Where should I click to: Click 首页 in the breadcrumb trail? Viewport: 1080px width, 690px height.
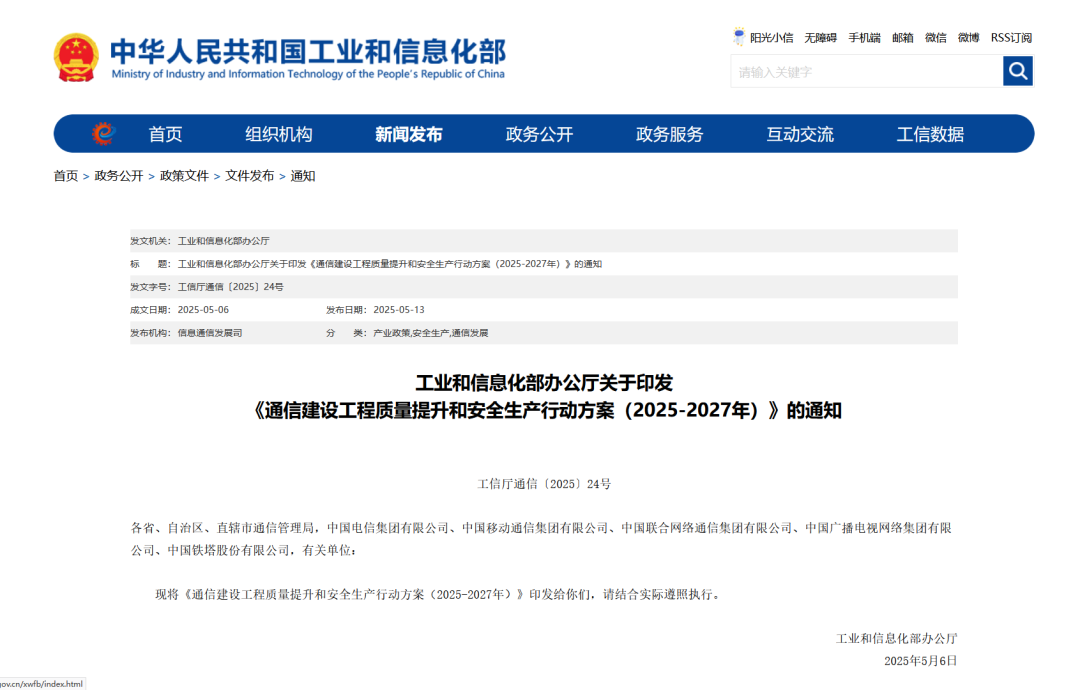pyautogui.click(x=66, y=176)
